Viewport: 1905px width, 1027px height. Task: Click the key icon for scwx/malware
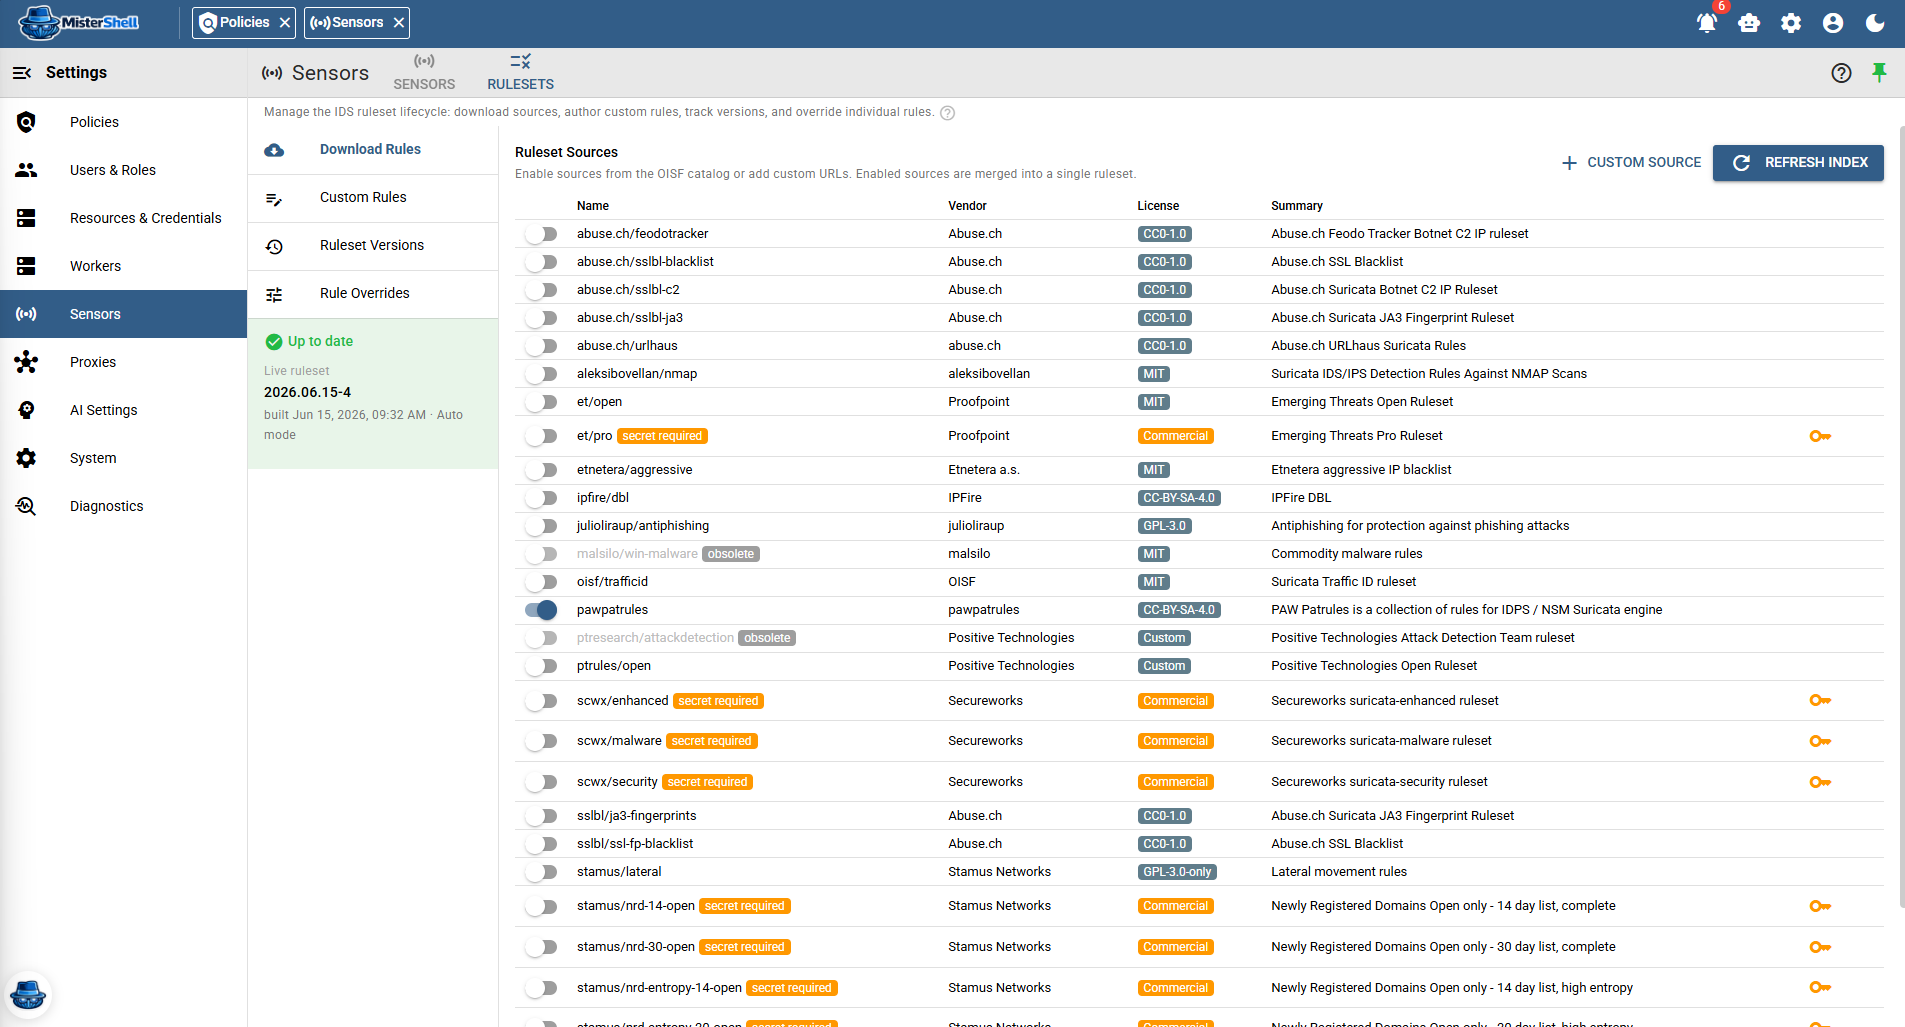pyautogui.click(x=1820, y=741)
